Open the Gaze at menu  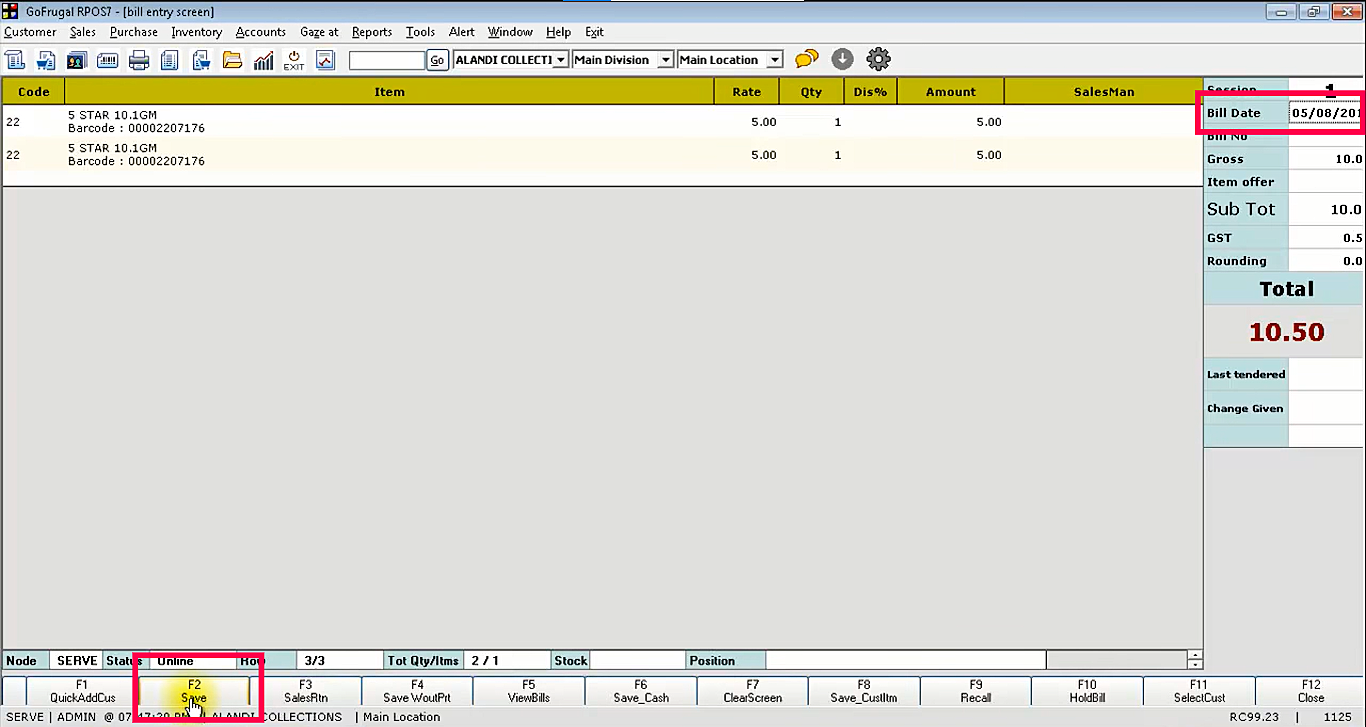click(319, 32)
